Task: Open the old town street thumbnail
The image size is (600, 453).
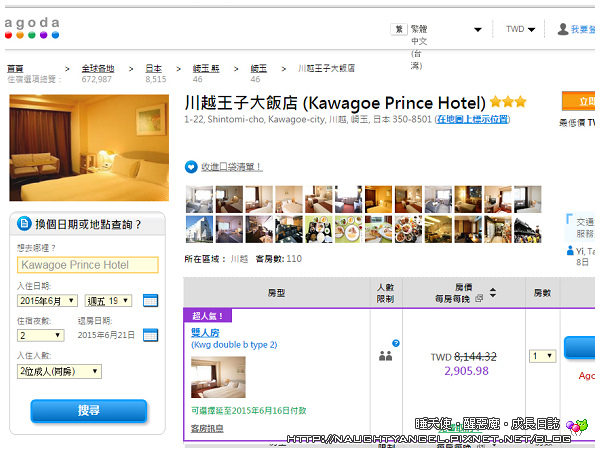Action: point(528,229)
